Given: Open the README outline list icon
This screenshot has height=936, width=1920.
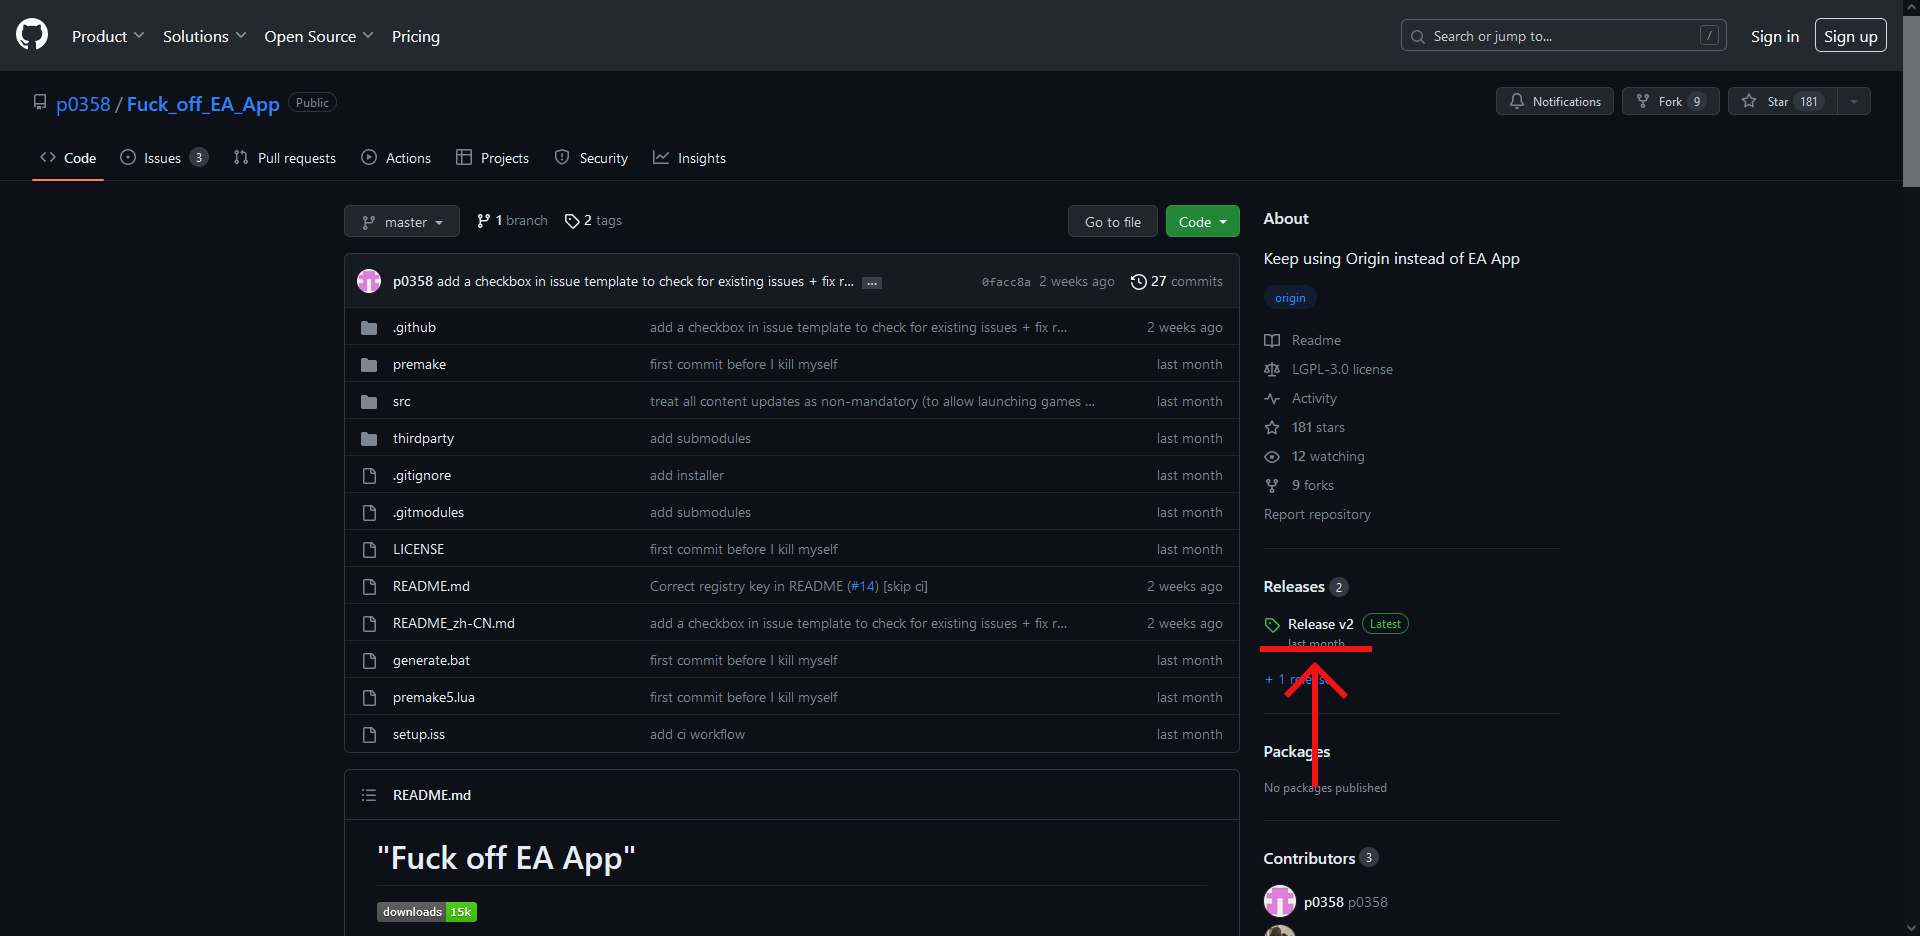Looking at the screenshot, I should pyautogui.click(x=369, y=795).
